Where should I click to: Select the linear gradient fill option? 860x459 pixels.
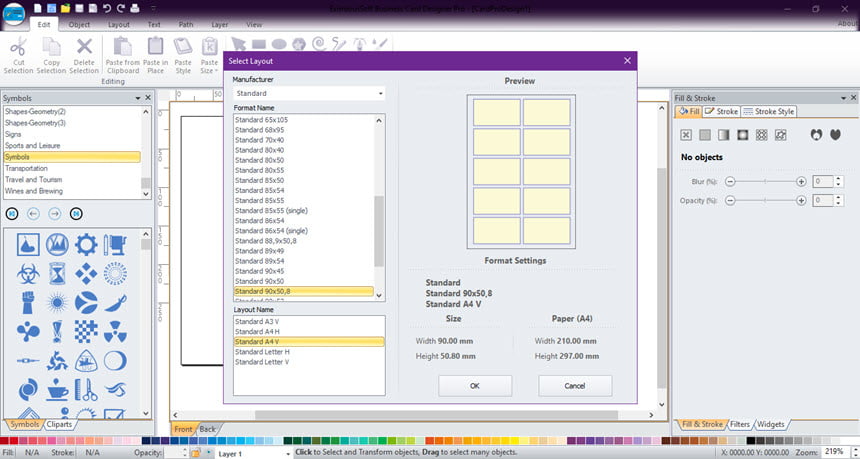click(x=723, y=135)
